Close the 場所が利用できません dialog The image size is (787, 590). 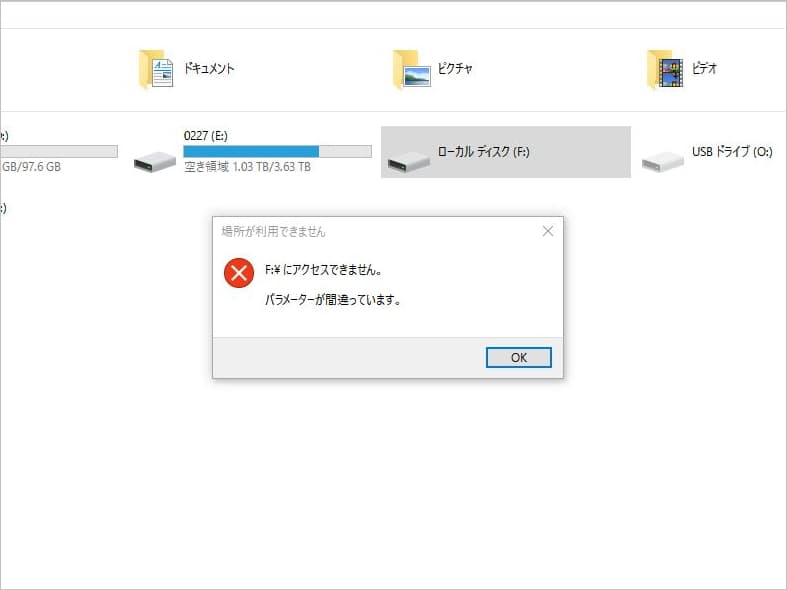[548, 231]
